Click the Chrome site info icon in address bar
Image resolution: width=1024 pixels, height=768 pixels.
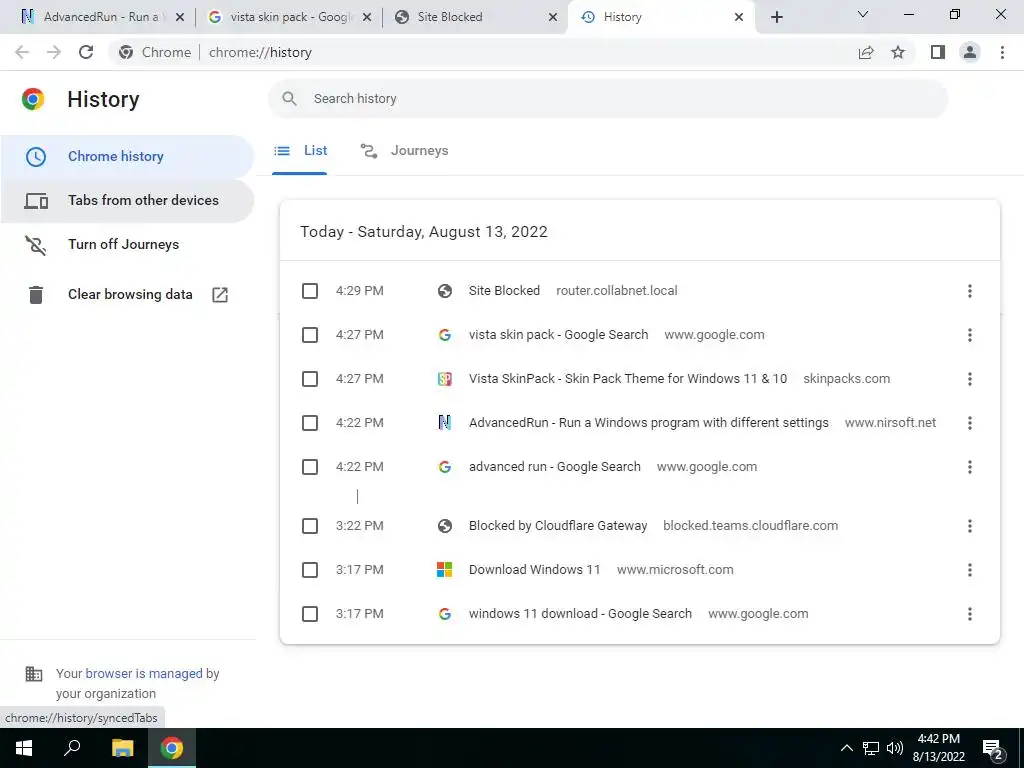(126, 52)
